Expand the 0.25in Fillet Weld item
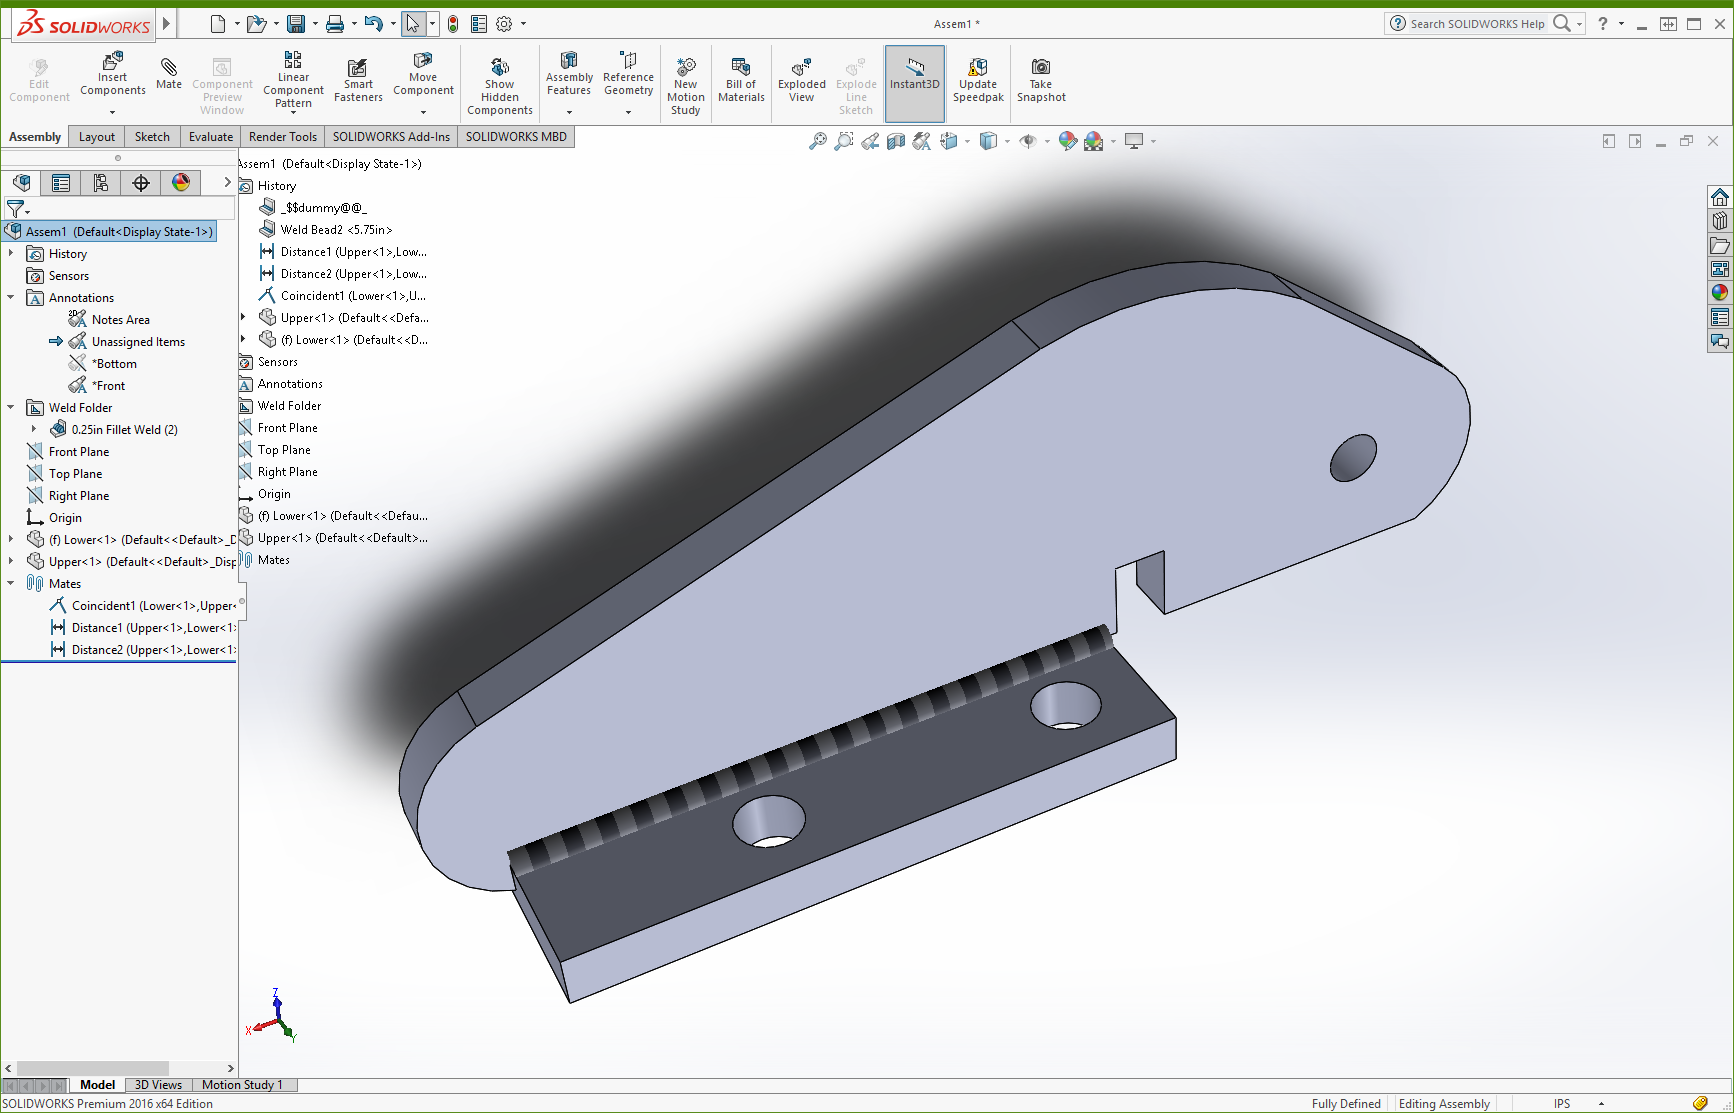 coord(34,430)
